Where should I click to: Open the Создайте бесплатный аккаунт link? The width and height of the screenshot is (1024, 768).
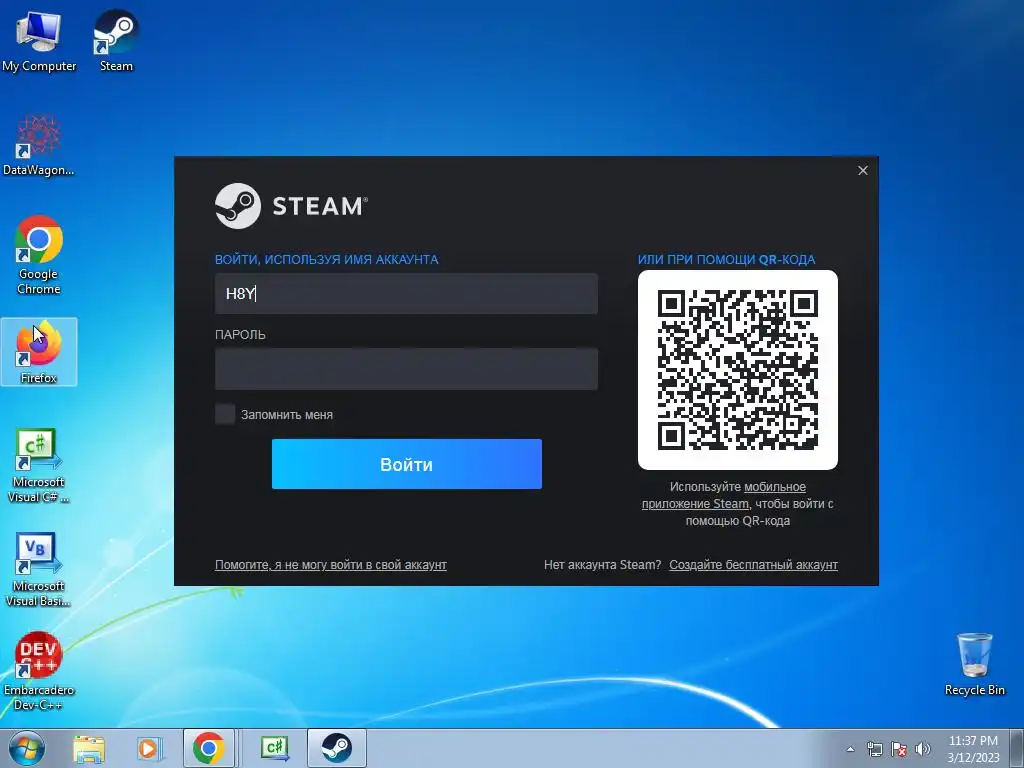[x=753, y=565]
